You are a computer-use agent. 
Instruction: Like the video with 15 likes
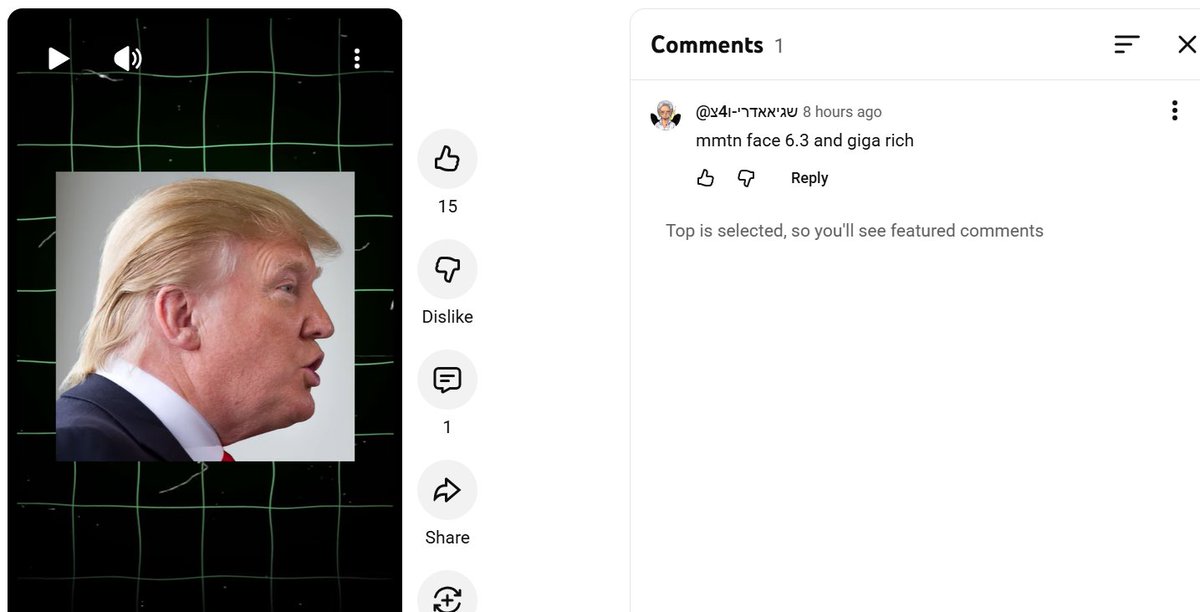point(447,158)
